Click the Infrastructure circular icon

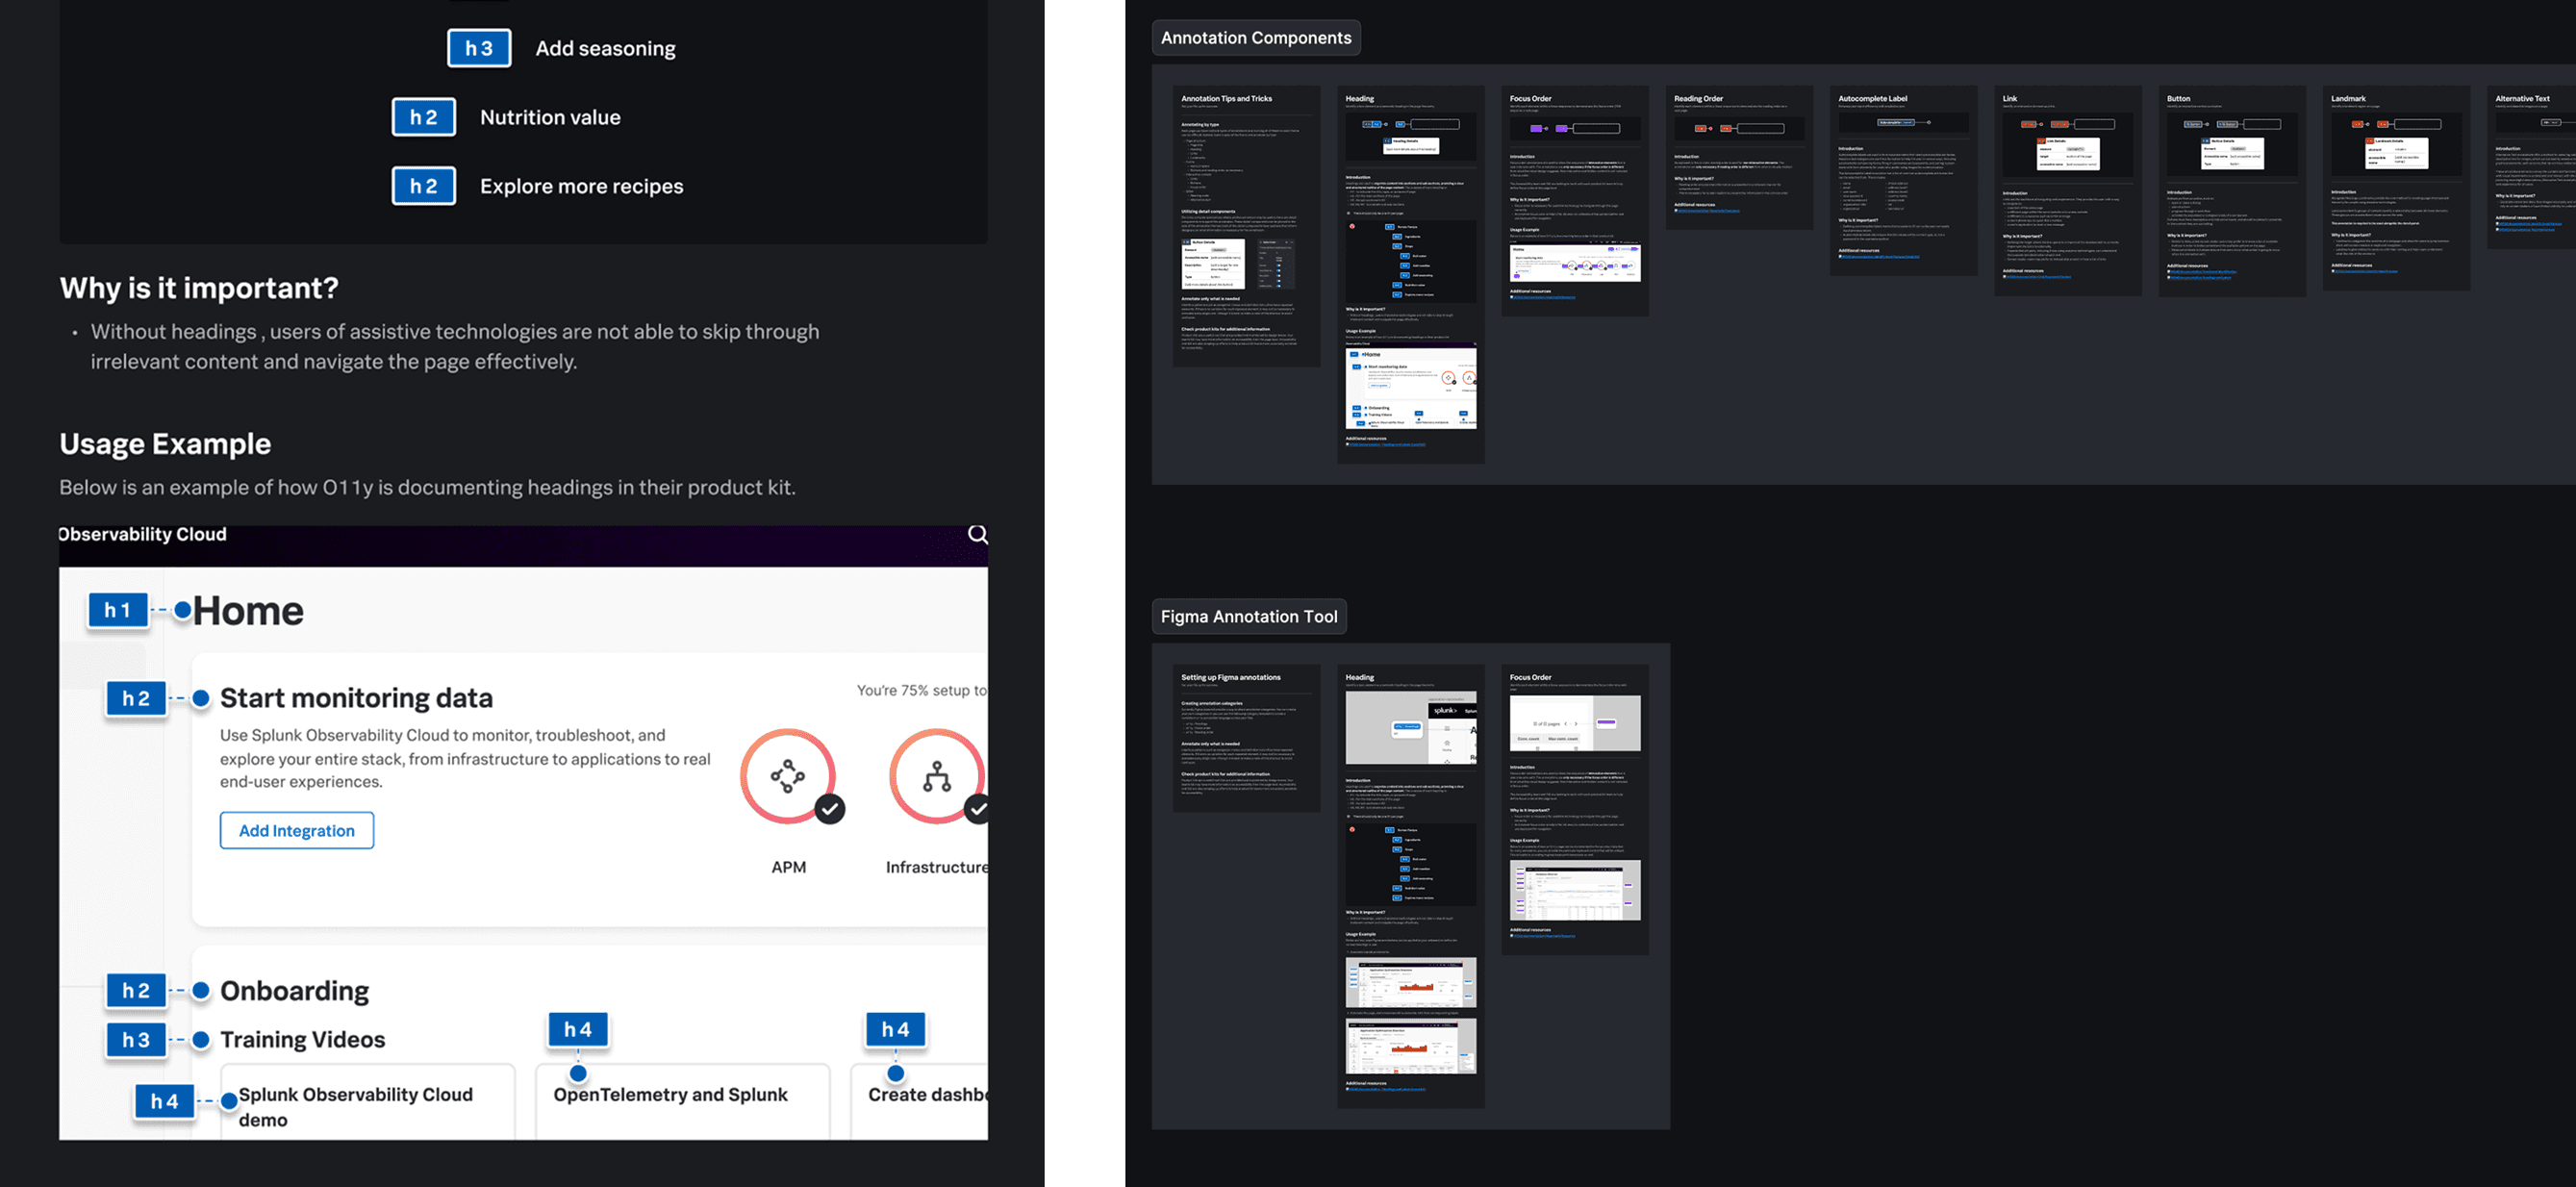coord(936,775)
